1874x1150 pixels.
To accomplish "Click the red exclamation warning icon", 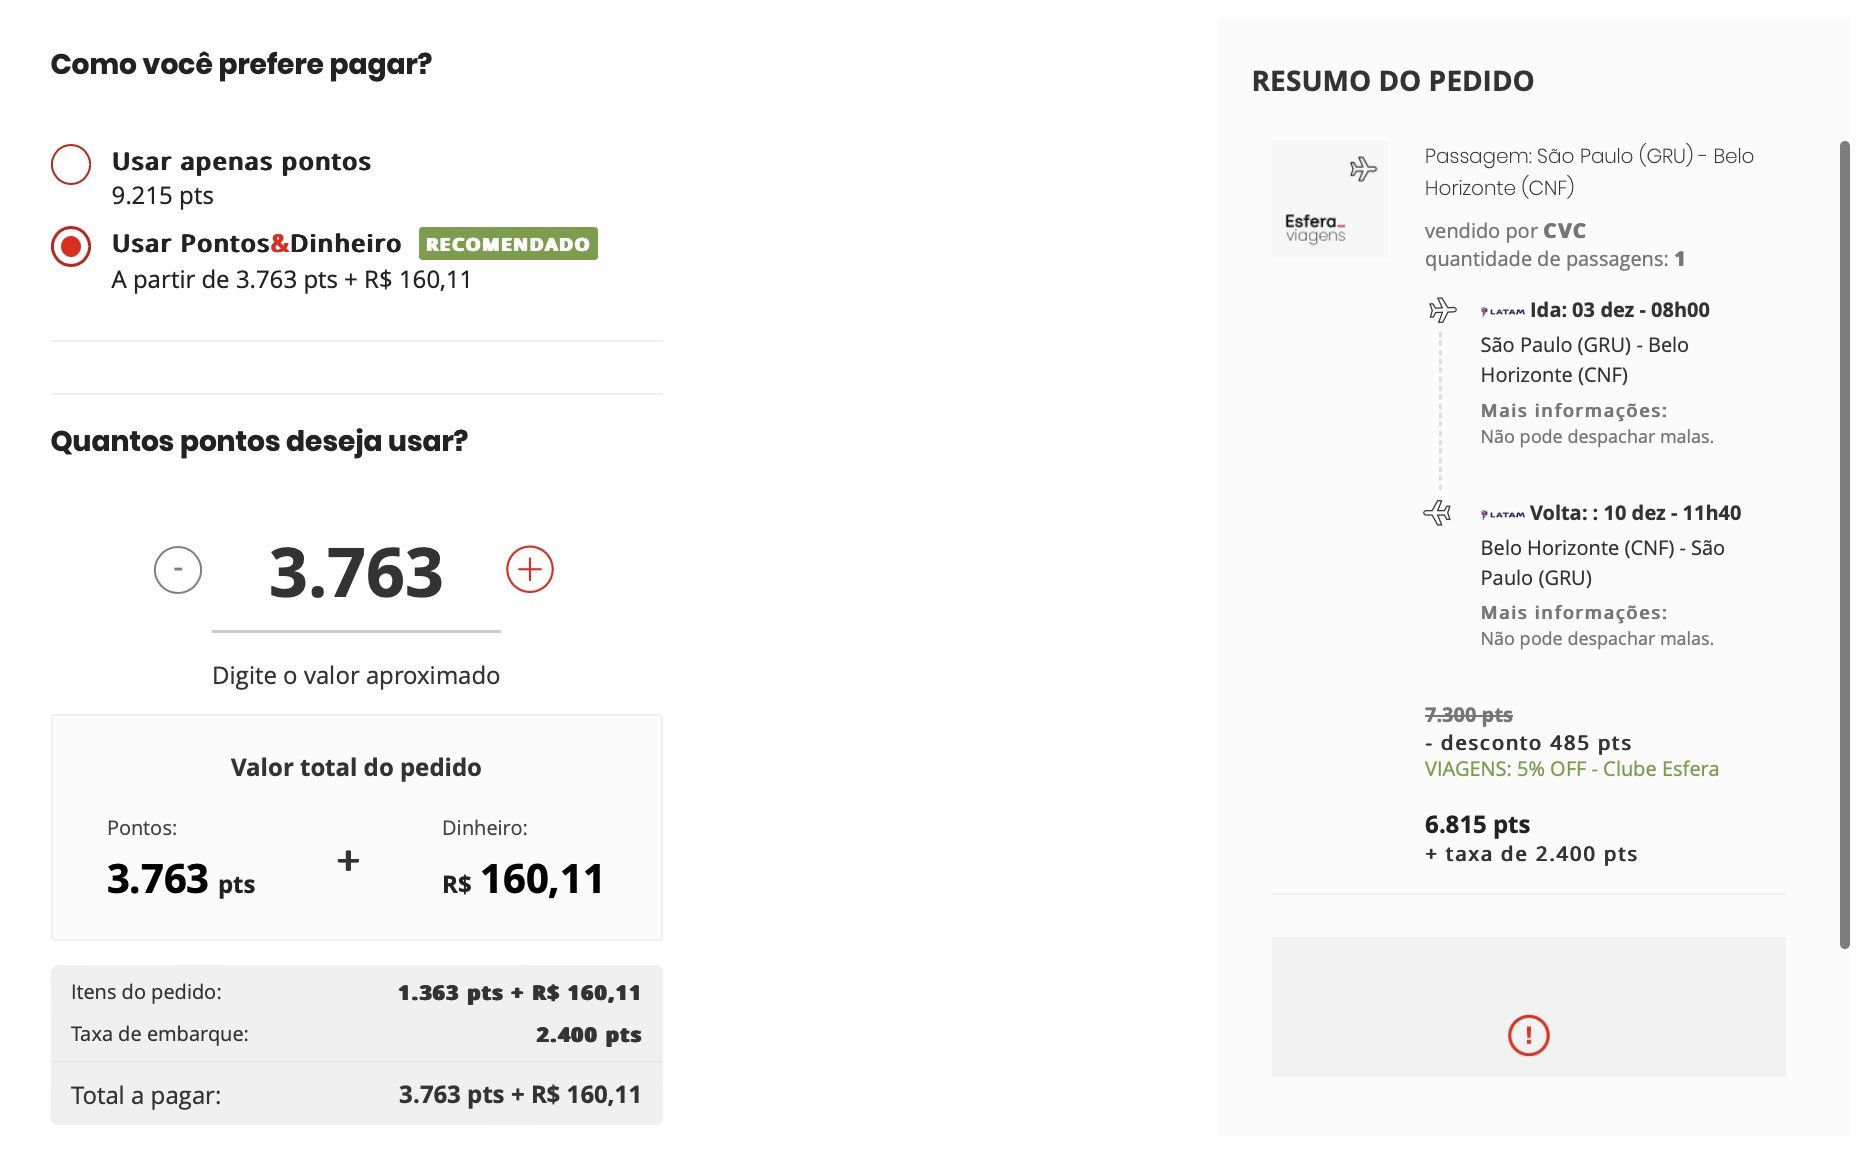I will 1528,1035.
